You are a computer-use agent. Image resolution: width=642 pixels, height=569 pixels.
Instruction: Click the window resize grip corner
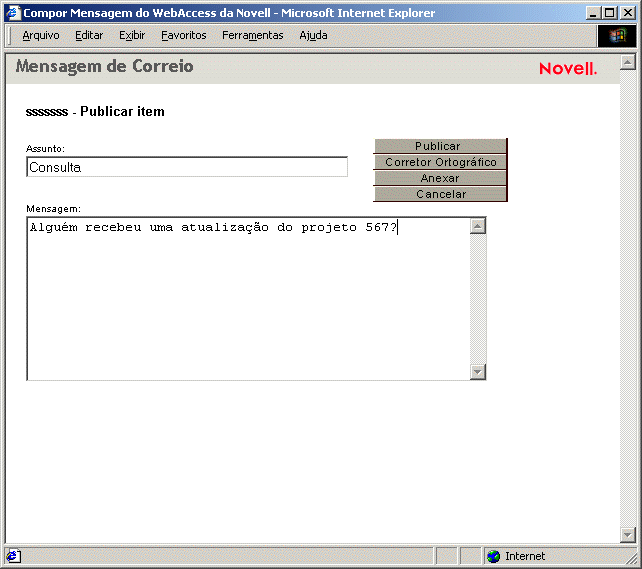(631, 558)
